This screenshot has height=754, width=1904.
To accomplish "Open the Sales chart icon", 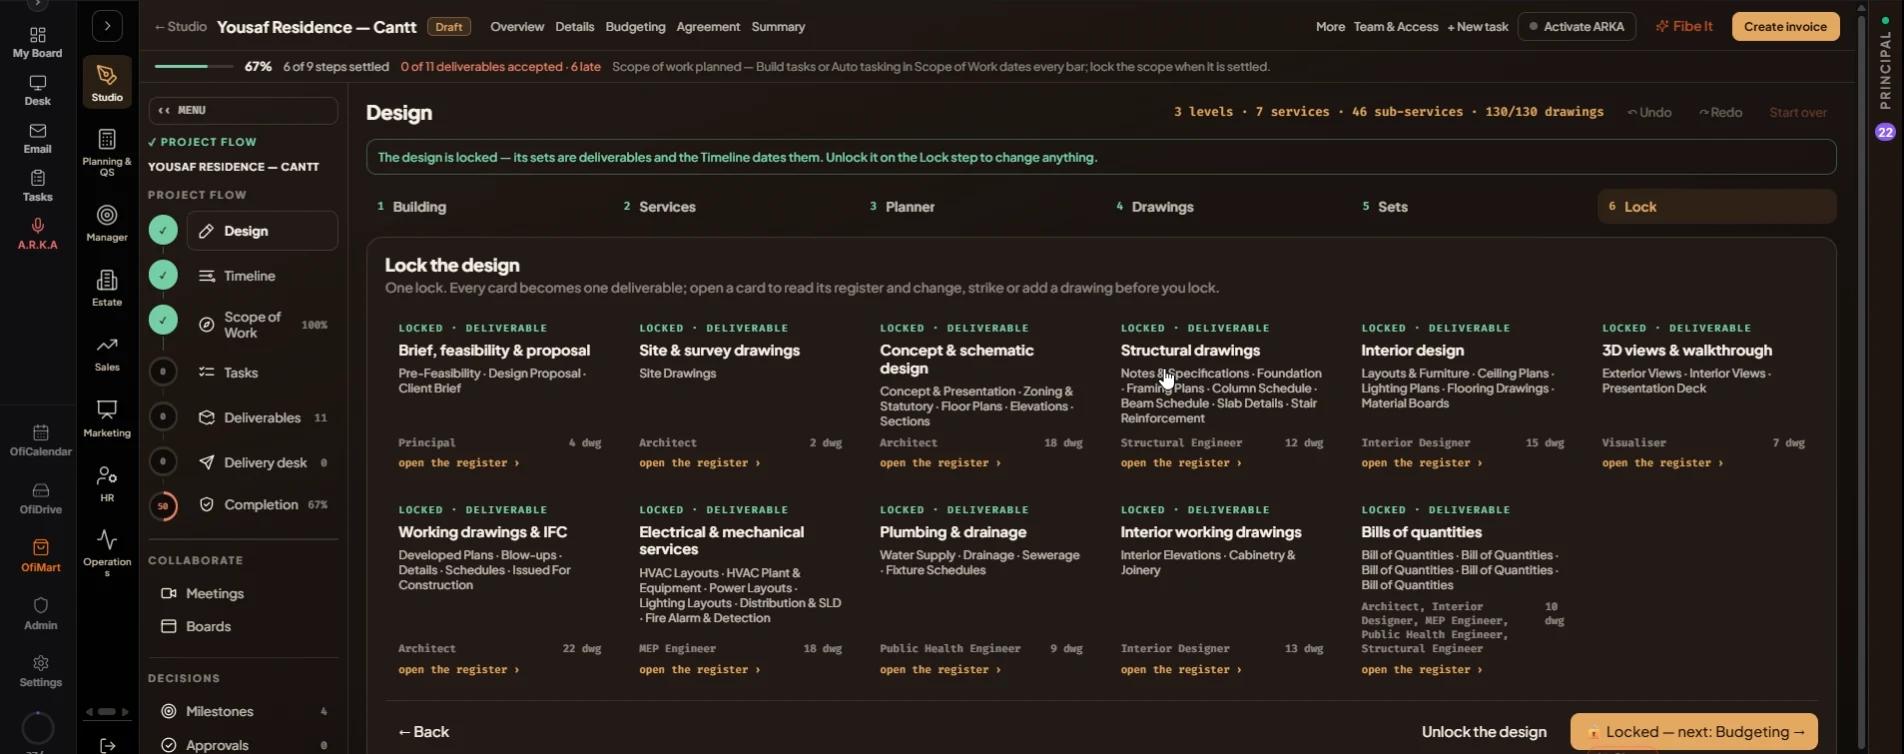I will click(107, 353).
